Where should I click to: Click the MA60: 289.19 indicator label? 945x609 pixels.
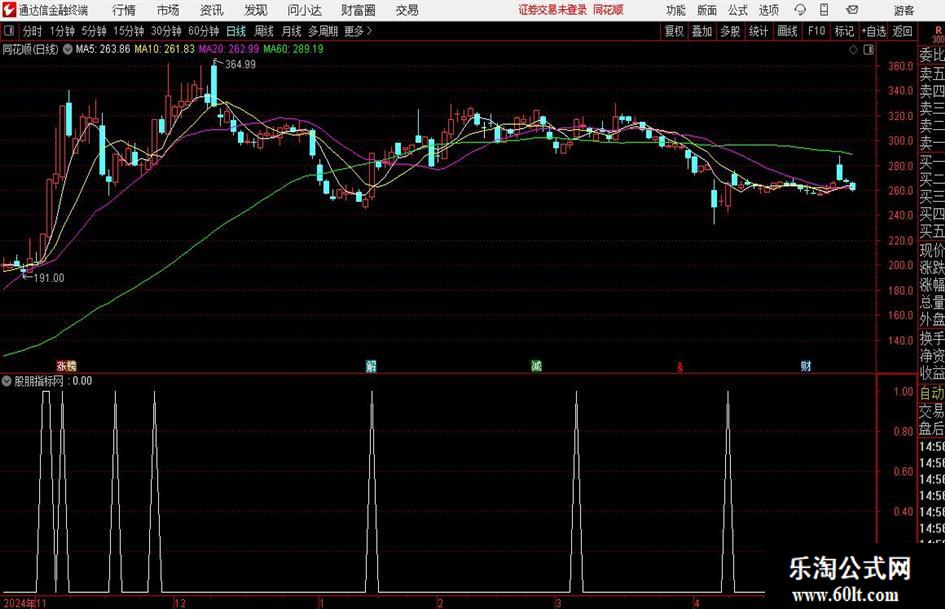click(294, 49)
